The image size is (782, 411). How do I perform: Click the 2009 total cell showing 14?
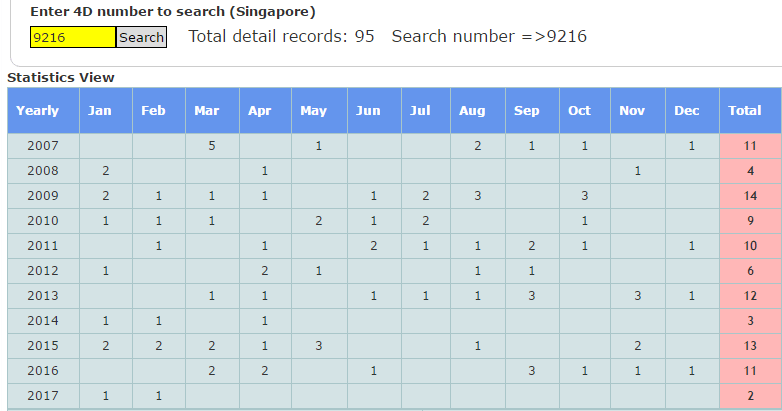750,196
